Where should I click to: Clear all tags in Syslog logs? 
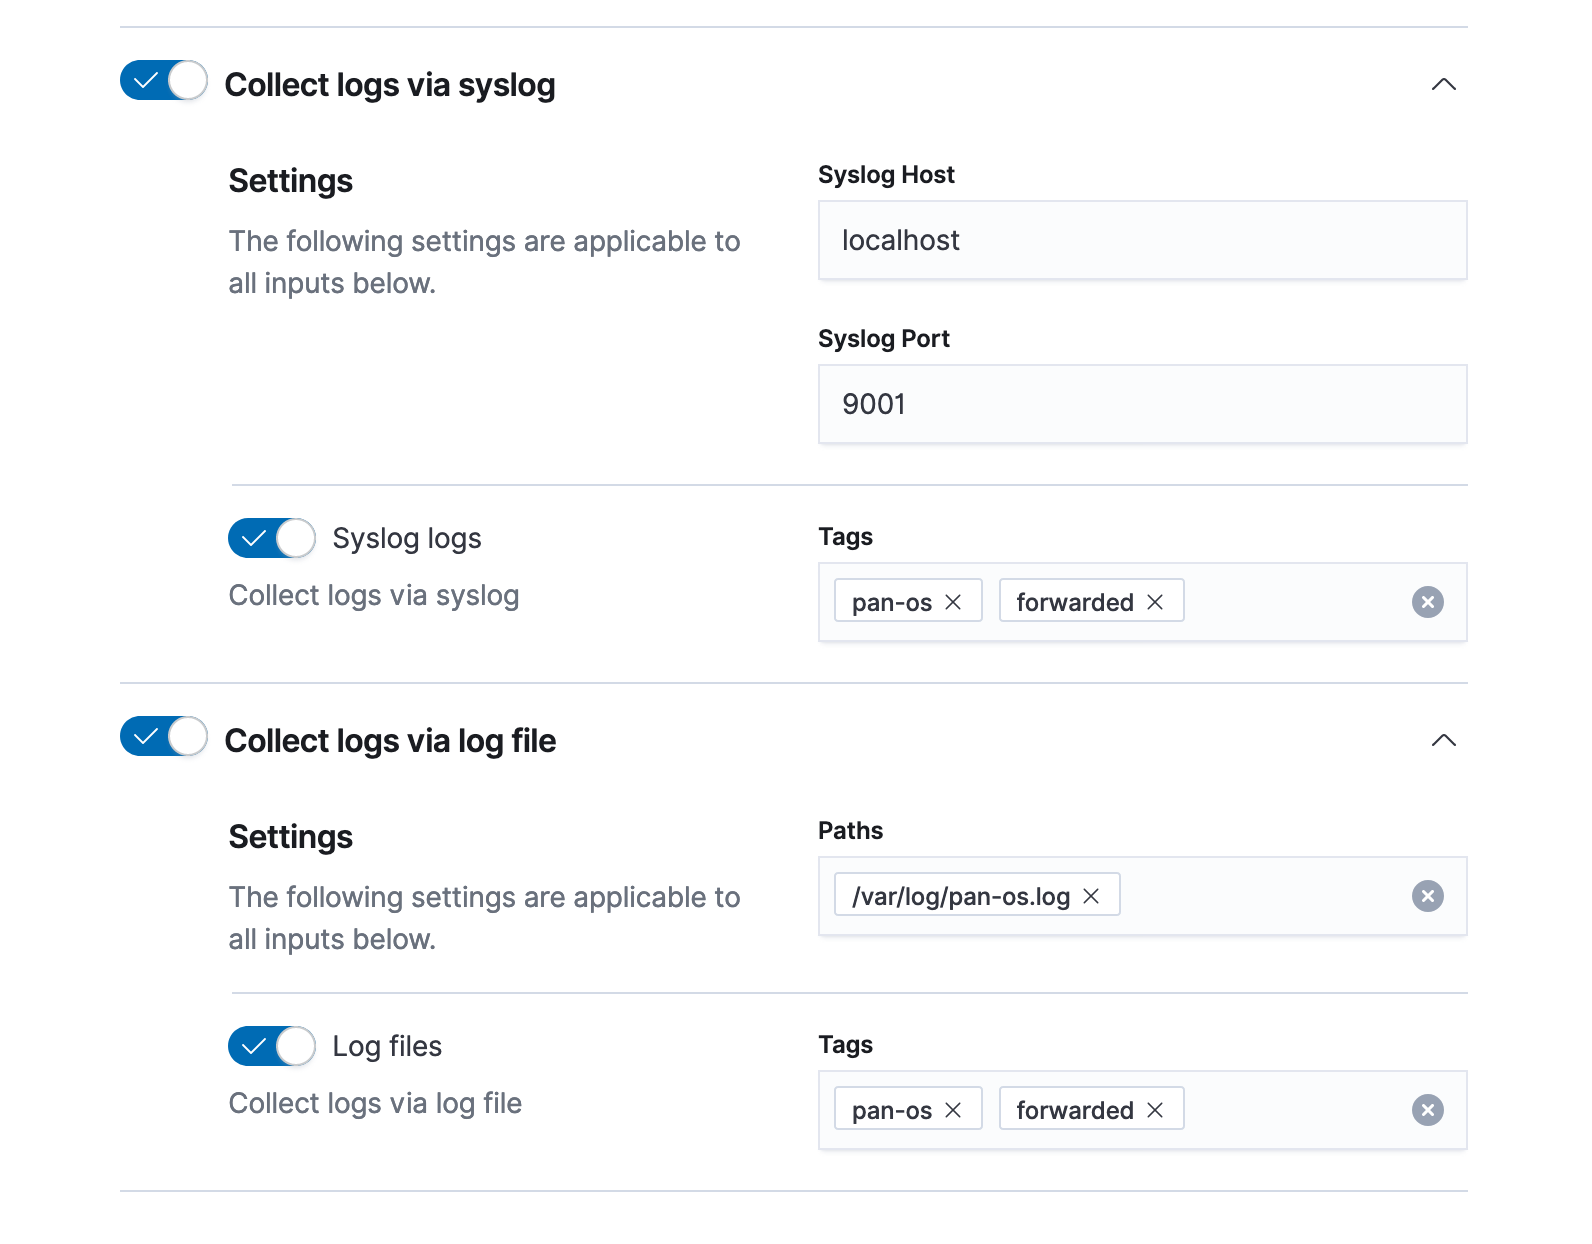click(1427, 602)
